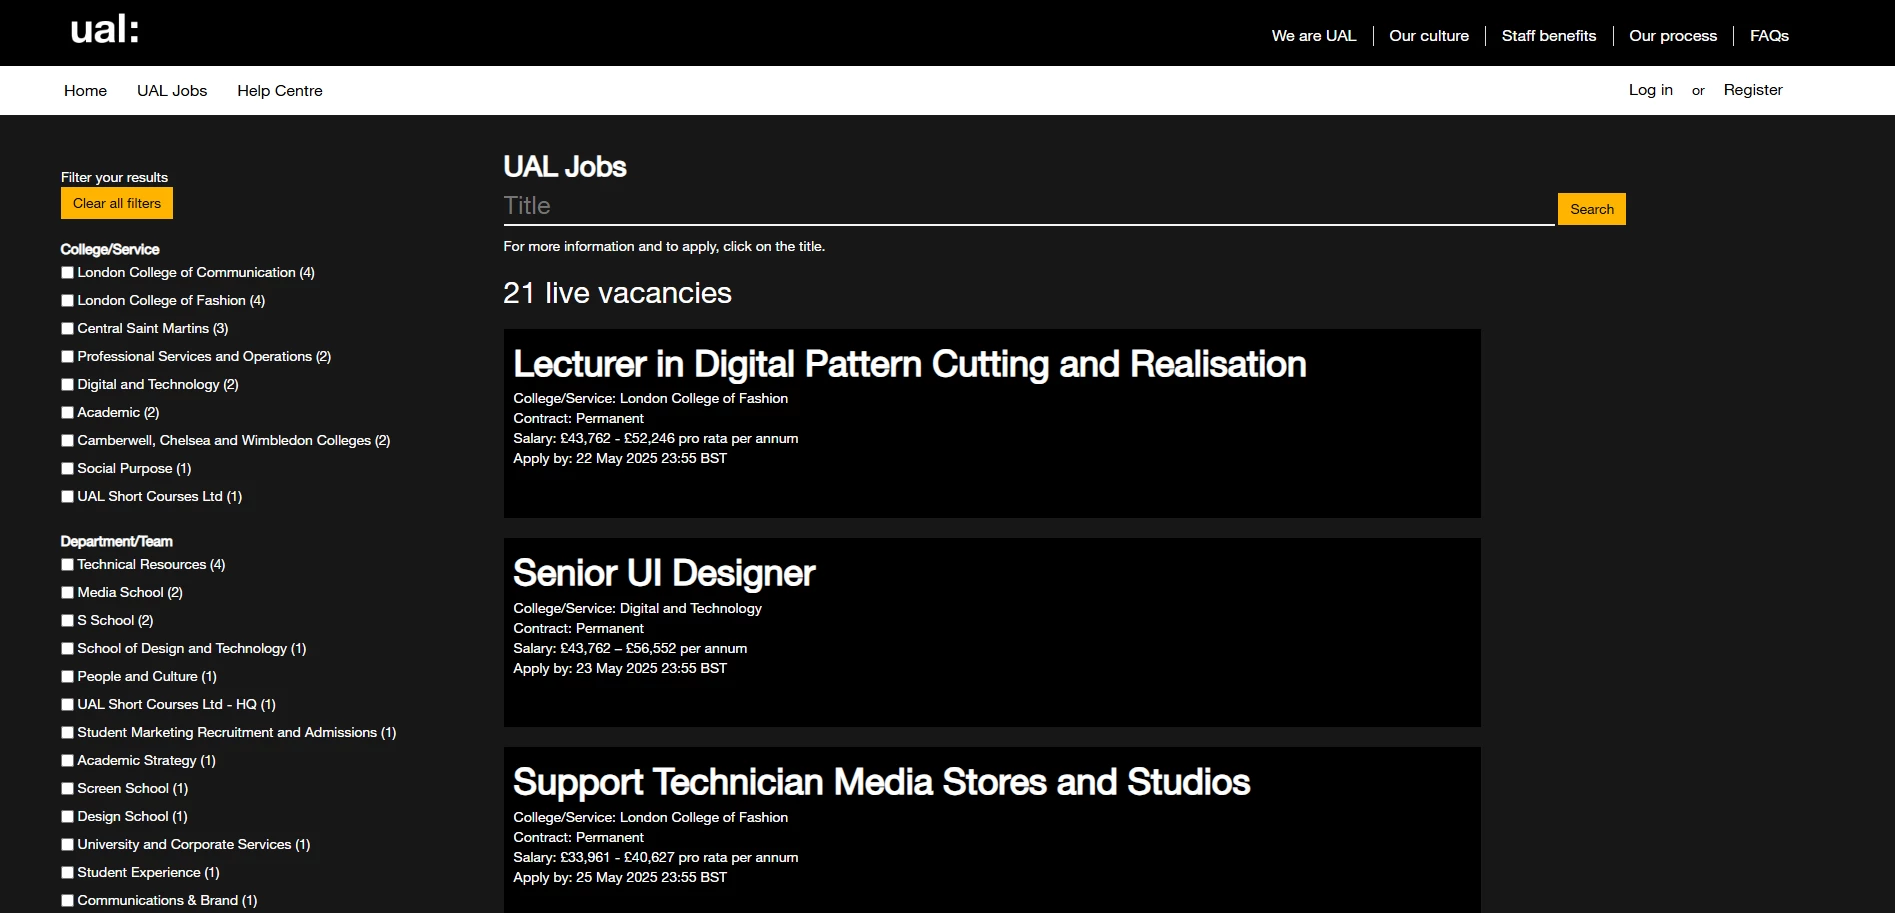Toggle S School department filter
The height and width of the screenshot is (913, 1895).
click(x=67, y=620)
